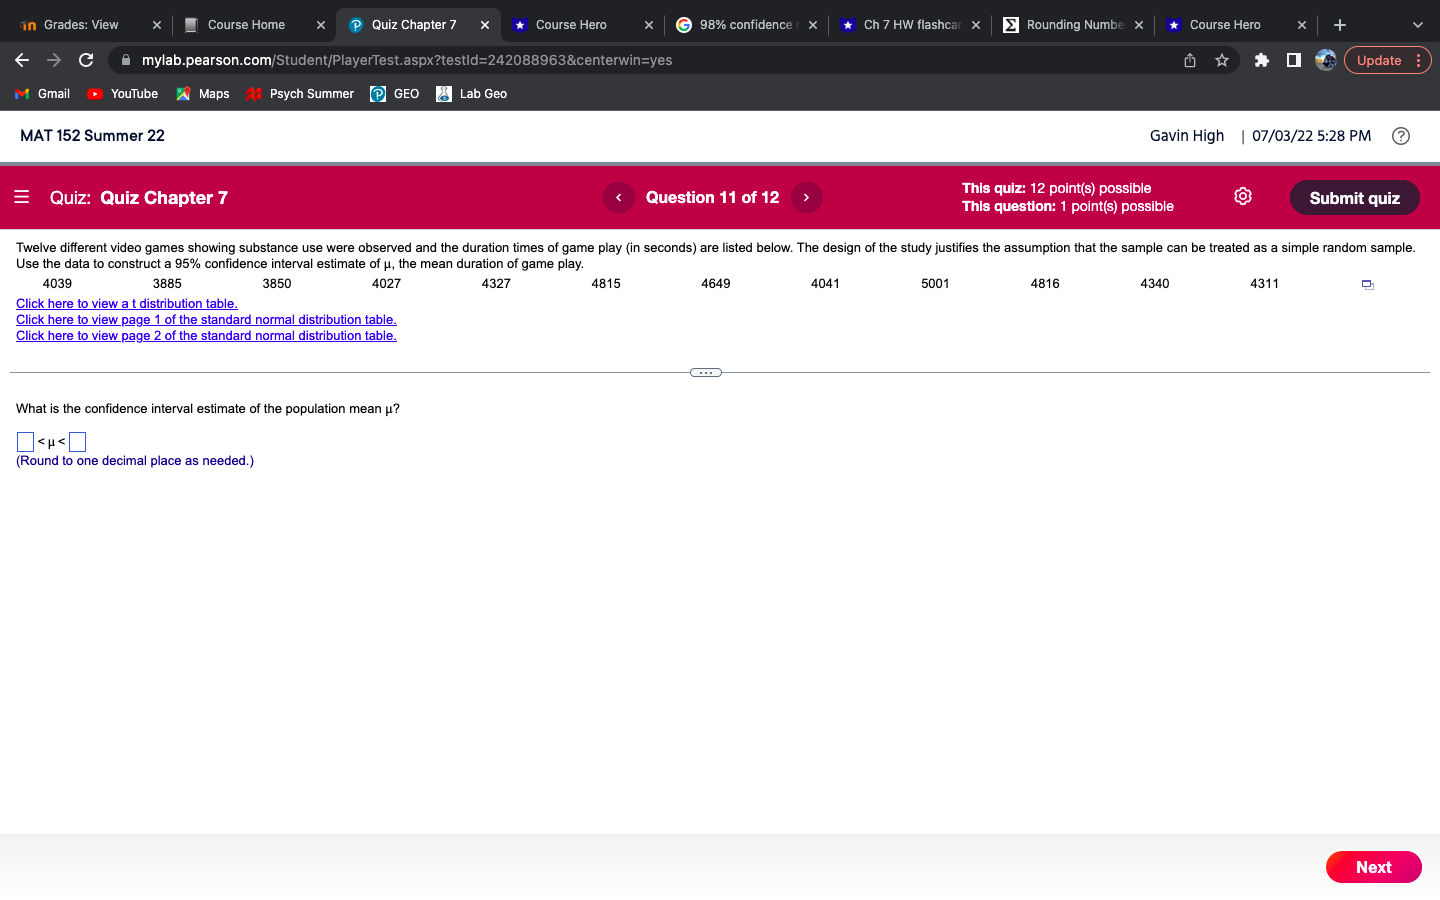Screen dimensions: 1440x900
Task: Open page 2 standard normal table link
Action: (206, 336)
